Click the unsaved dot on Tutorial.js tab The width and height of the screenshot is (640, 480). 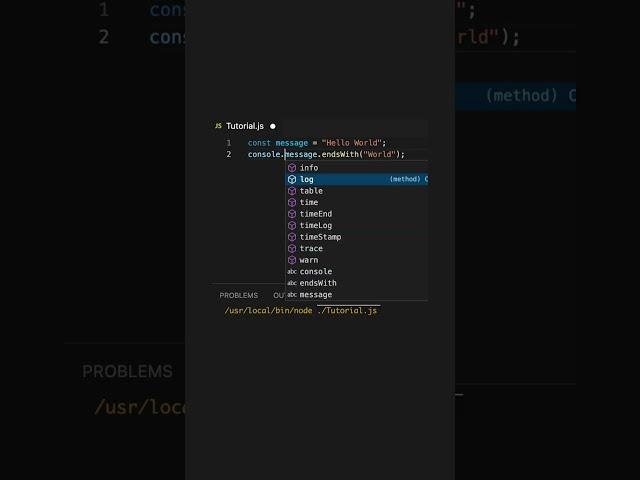tap(273, 126)
